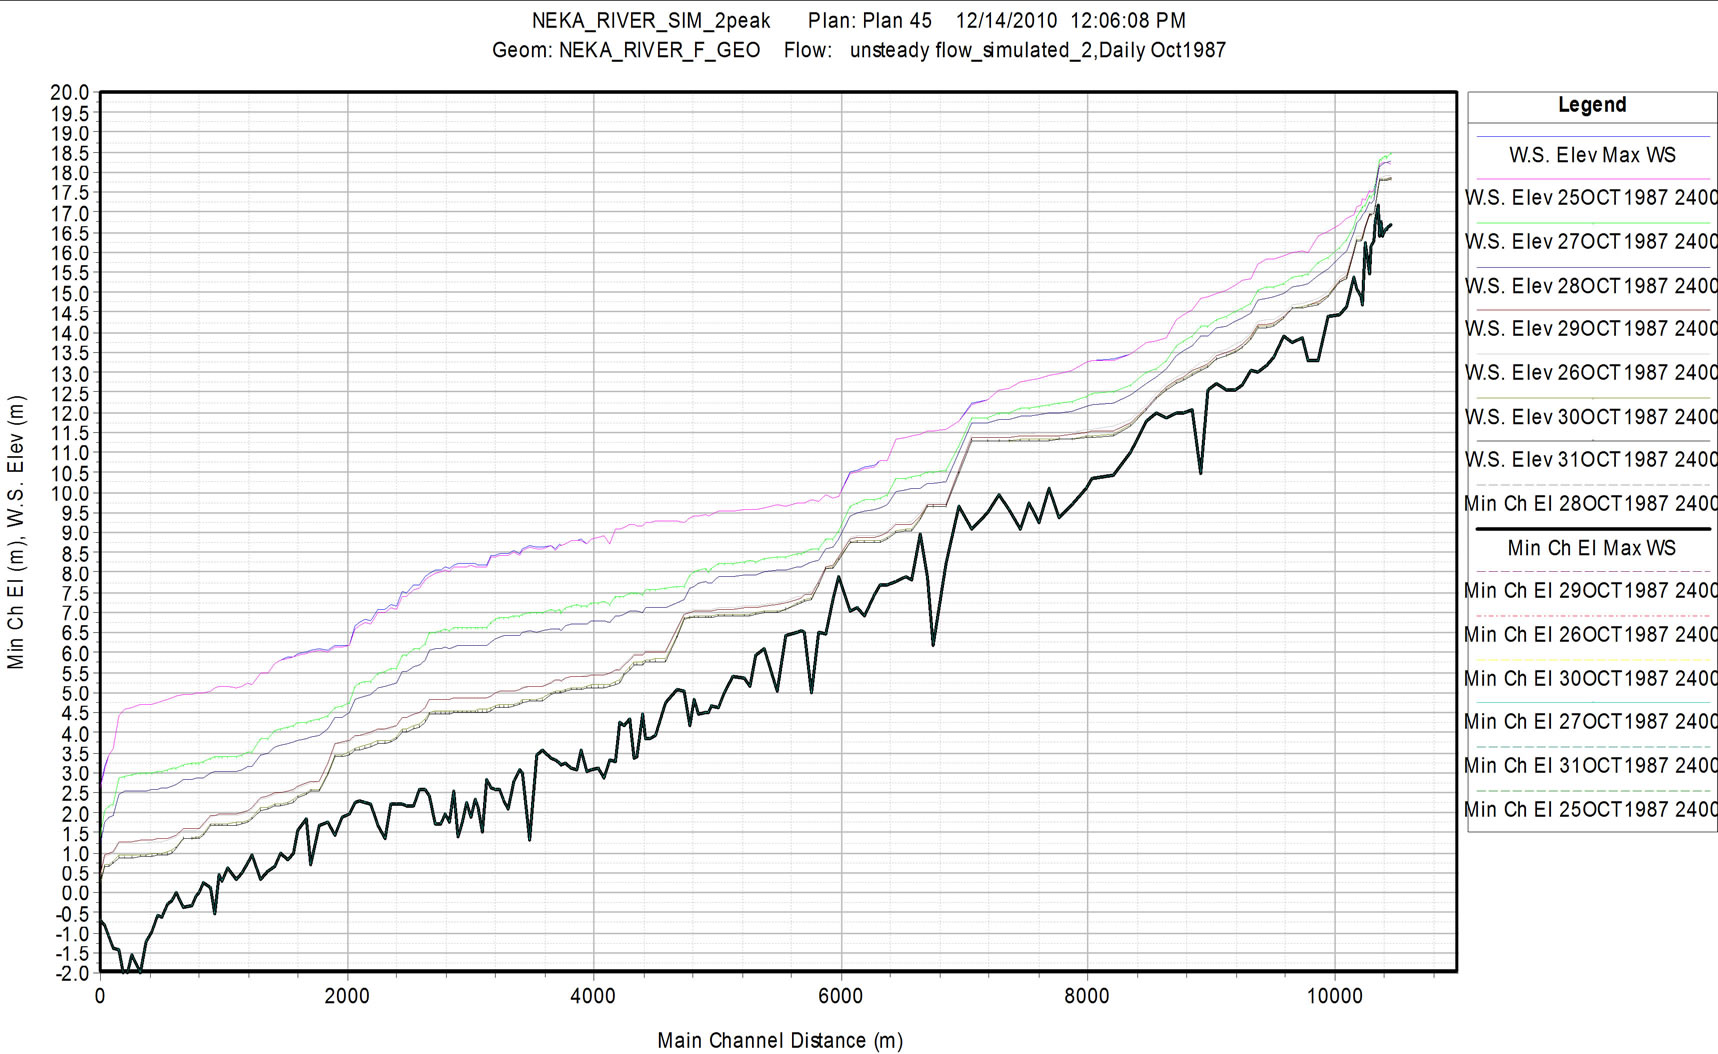1718x1054 pixels.
Task: Click the thick black line sample above 'Min Ch El Max WS'
Action: [x=1593, y=529]
